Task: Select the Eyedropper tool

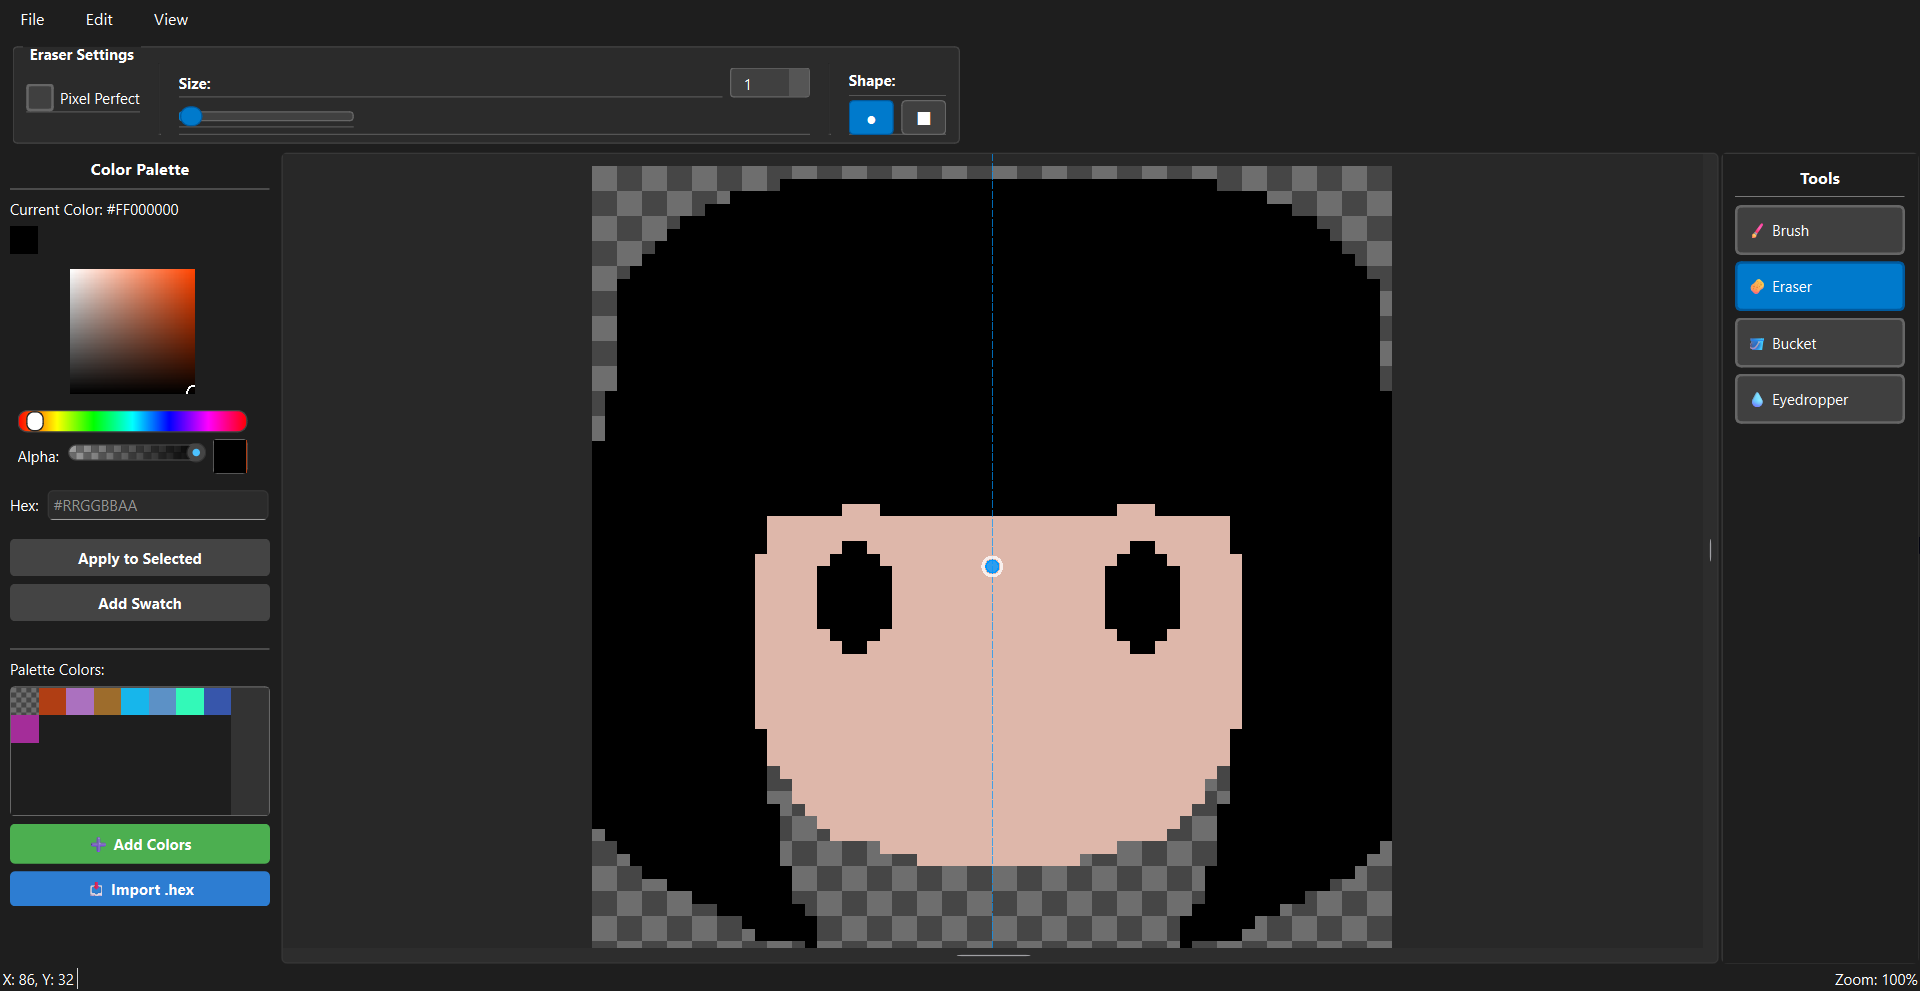Action: point(1819,399)
